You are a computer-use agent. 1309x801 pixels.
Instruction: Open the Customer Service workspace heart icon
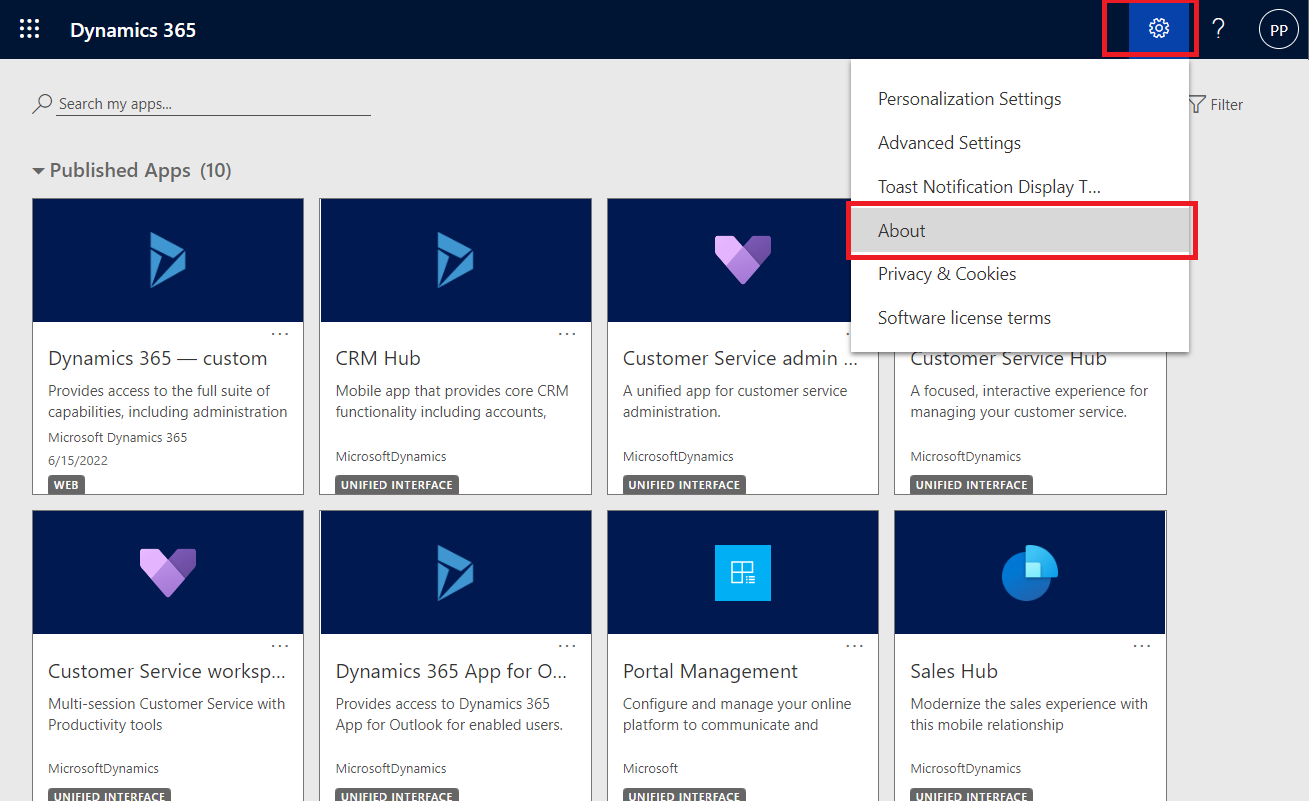click(x=168, y=573)
